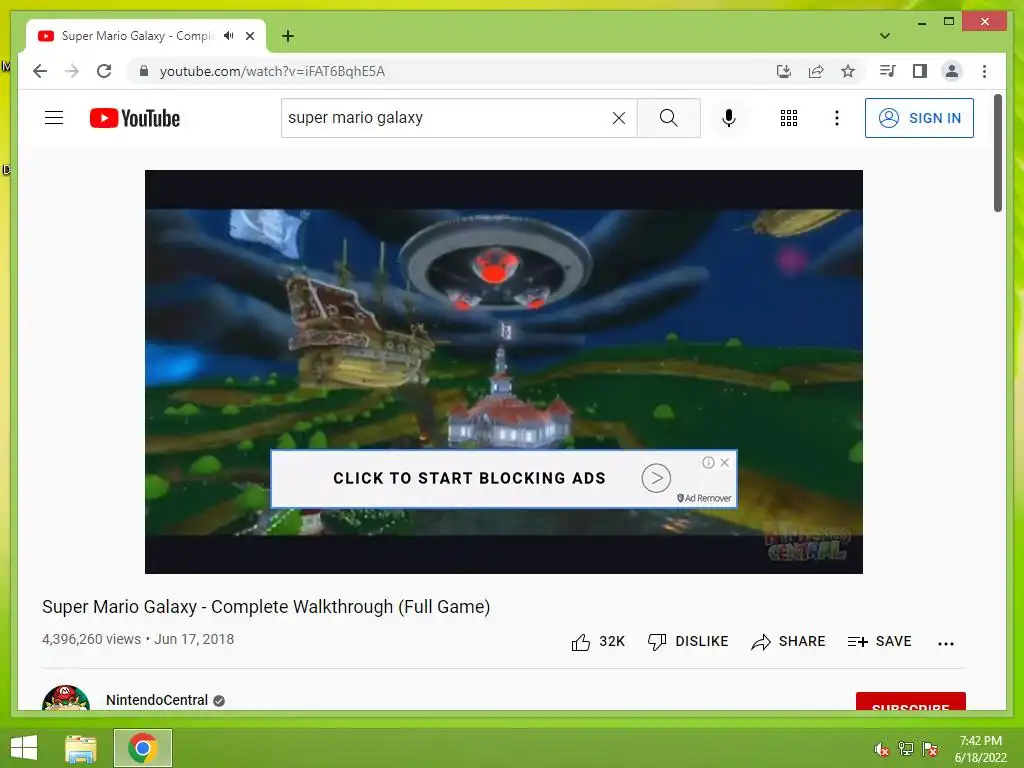Image resolution: width=1024 pixels, height=768 pixels.
Task: Click SHARE under the video
Action: tap(788, 642)
